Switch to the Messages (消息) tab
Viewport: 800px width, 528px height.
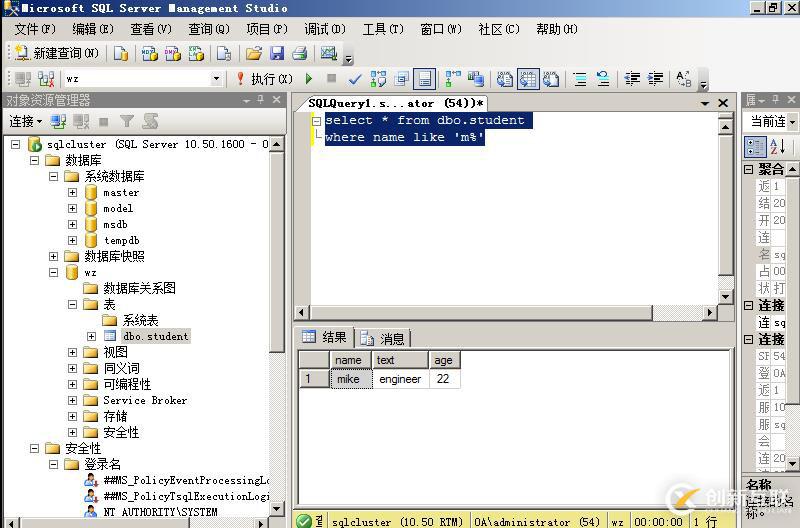(x=382, y=338)
